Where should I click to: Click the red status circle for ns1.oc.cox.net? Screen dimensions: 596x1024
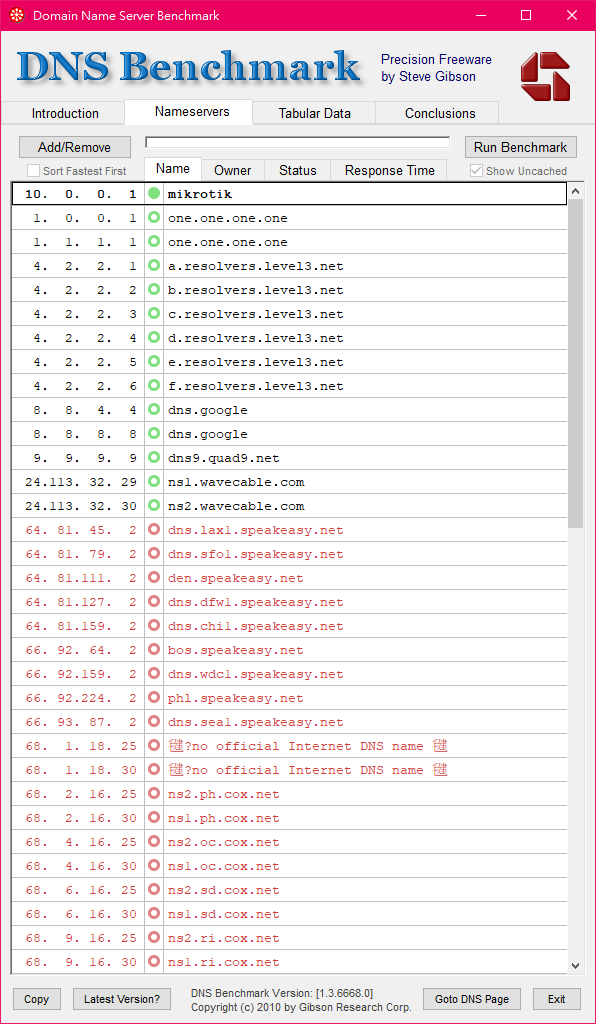coord(154,865)
